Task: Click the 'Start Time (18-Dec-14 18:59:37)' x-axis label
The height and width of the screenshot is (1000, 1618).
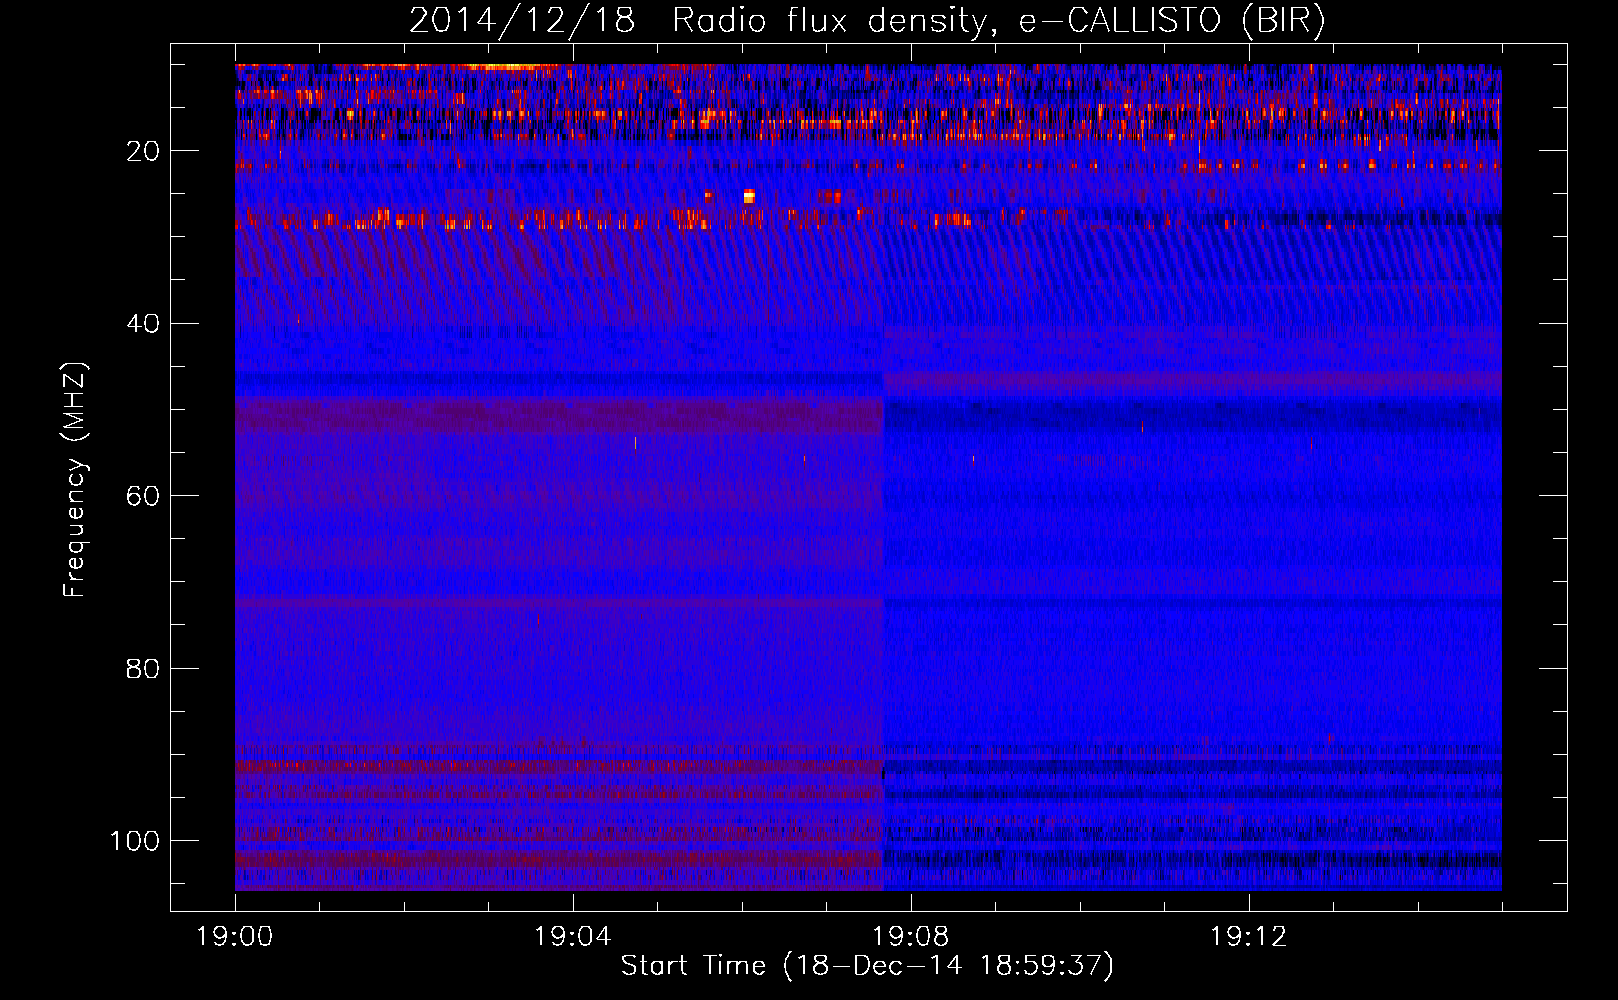Action: (x=867, y=966)
